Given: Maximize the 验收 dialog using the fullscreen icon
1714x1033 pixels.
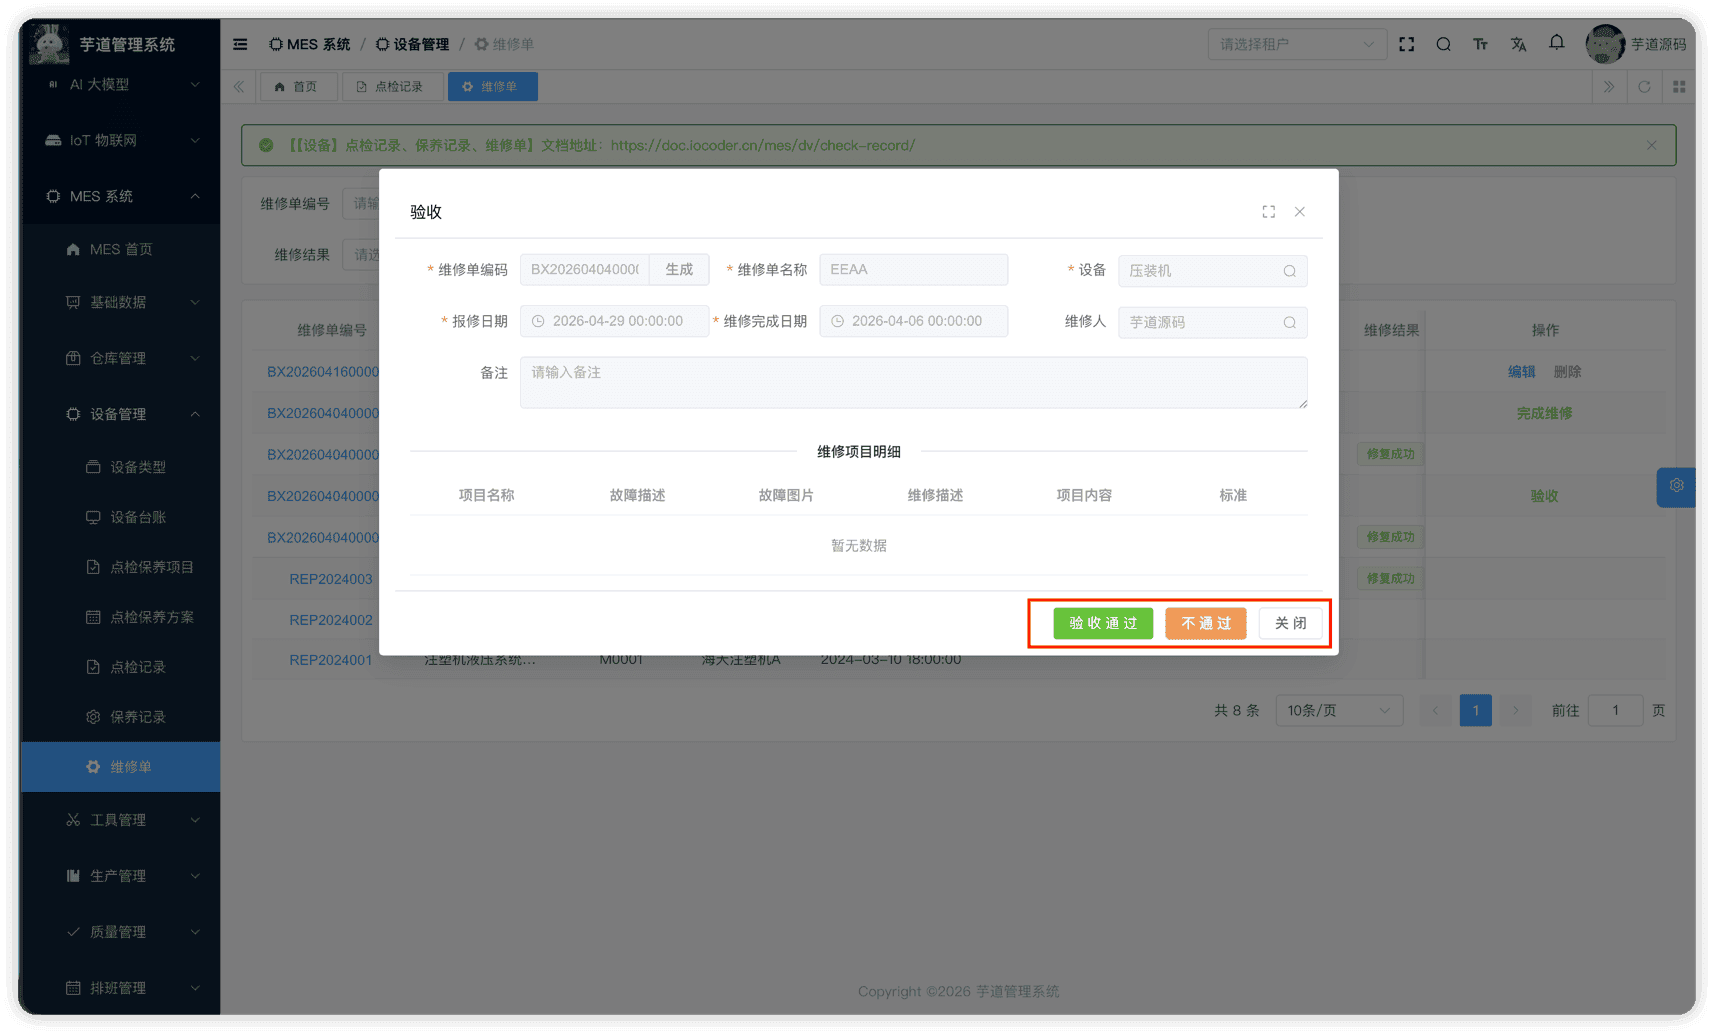Looking at the screenshot, I should pos(1268,212).
